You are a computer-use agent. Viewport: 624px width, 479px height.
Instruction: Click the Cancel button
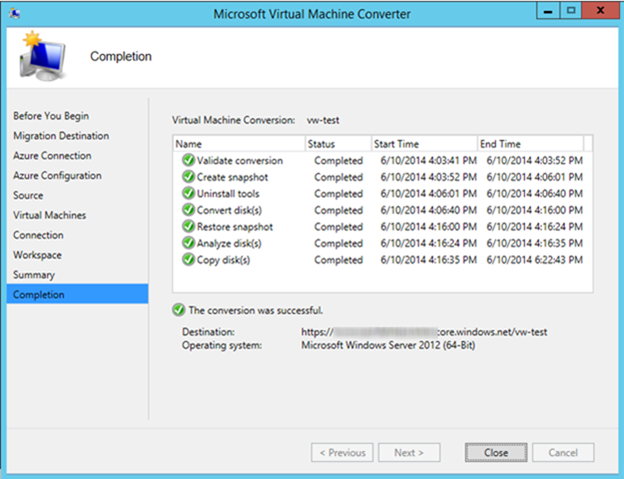click(563, 452)
